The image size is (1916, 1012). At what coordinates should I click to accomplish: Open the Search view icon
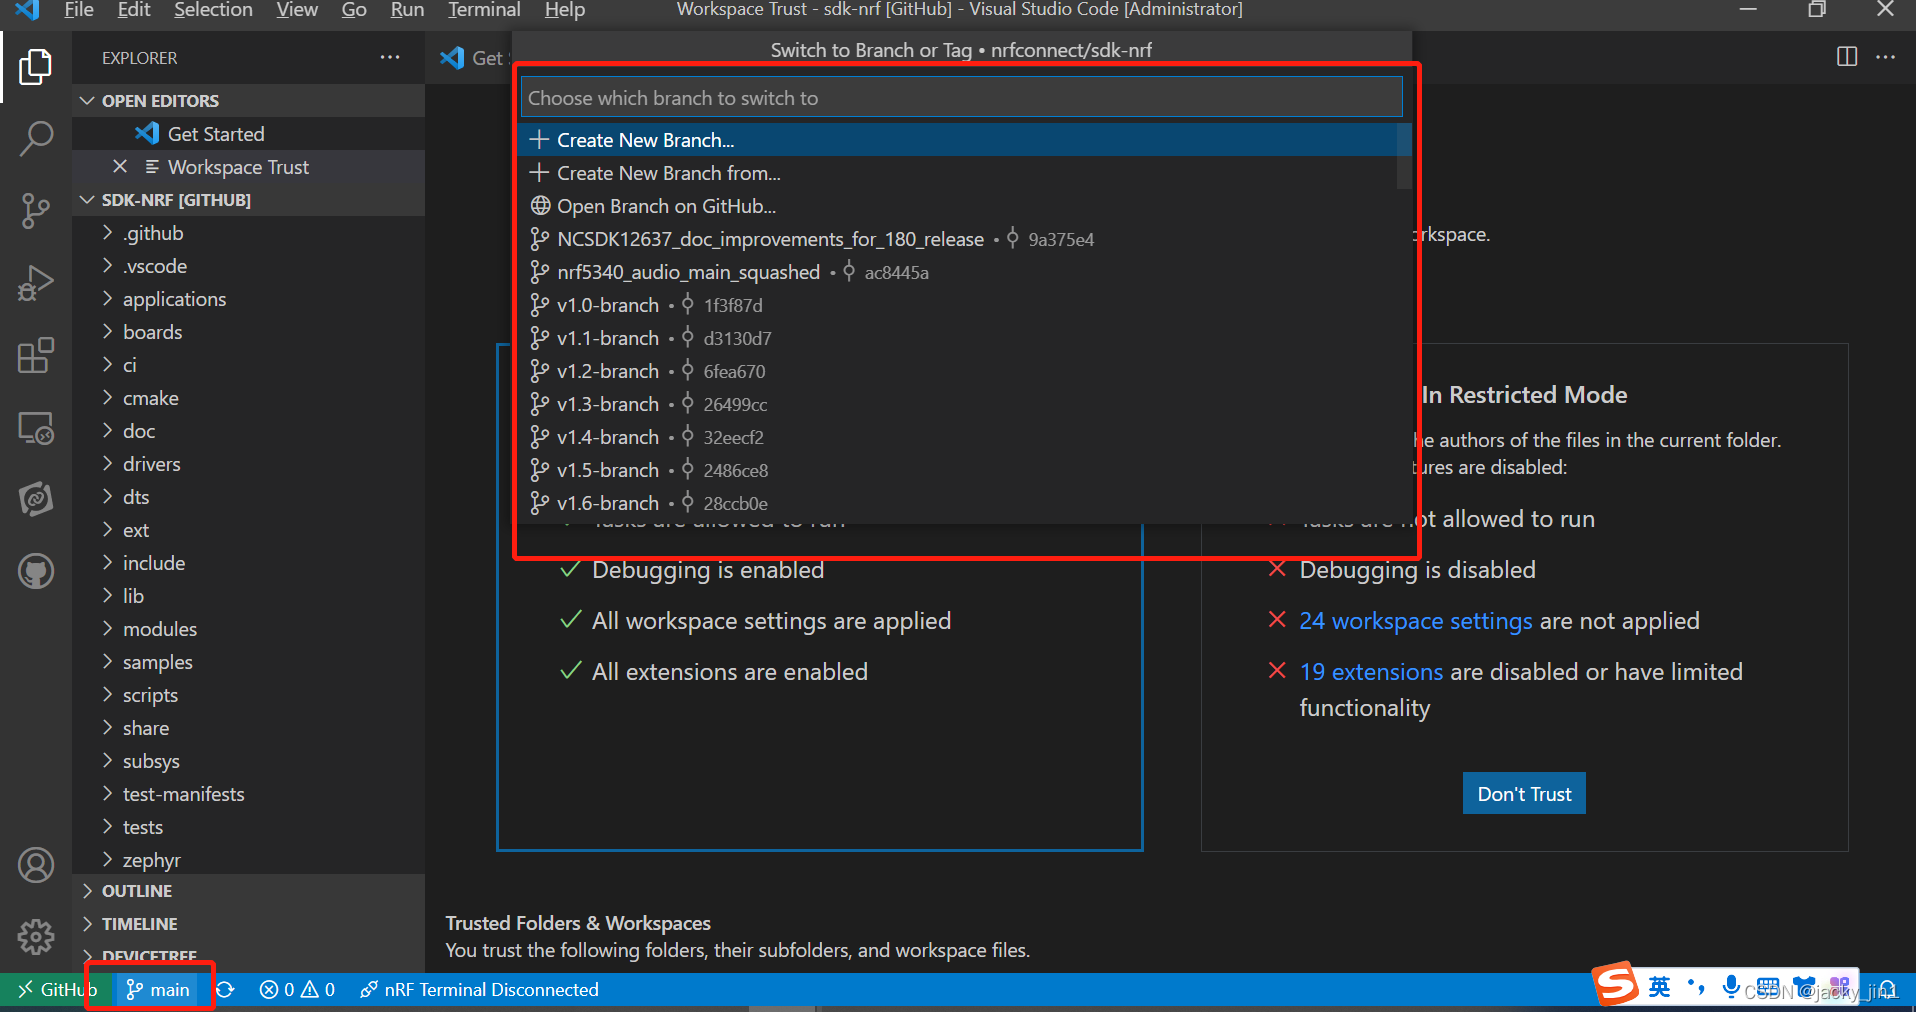coord(36,139)
